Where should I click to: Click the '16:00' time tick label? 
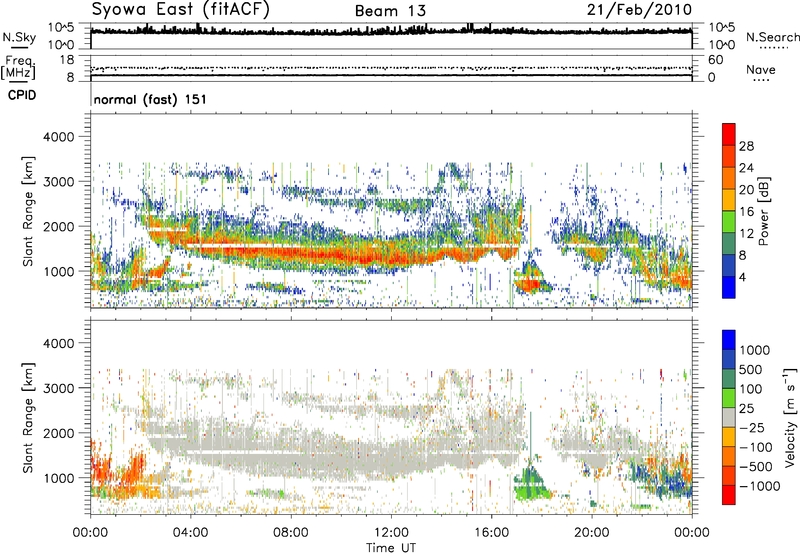(491, 533)
